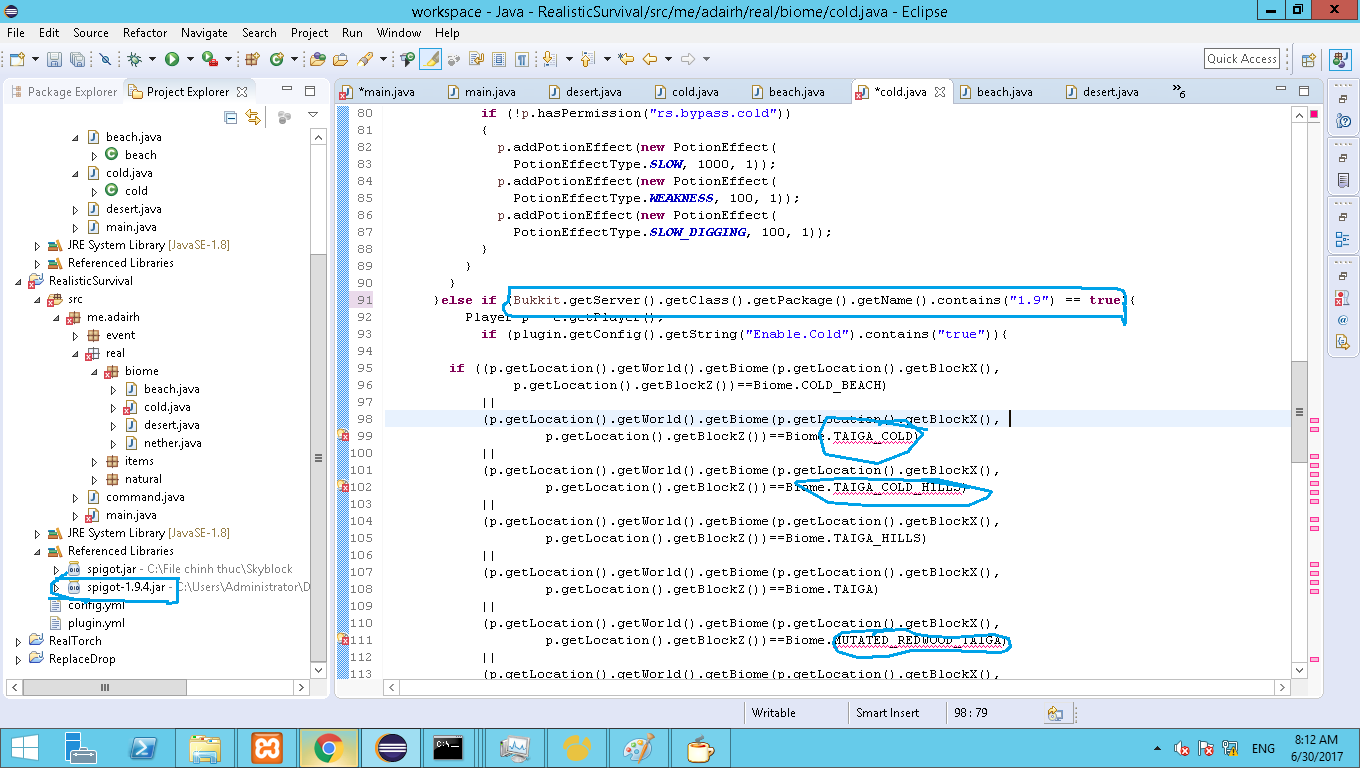
Task: Click the Save All toolbar icon
Action: [76, 60]
